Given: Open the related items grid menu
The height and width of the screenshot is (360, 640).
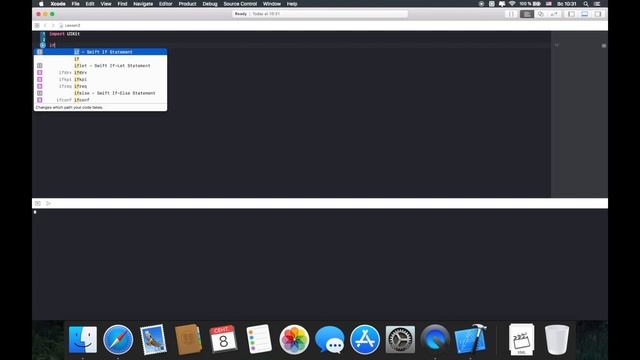Looking at the screenshot, I should (x=37, y=25).
